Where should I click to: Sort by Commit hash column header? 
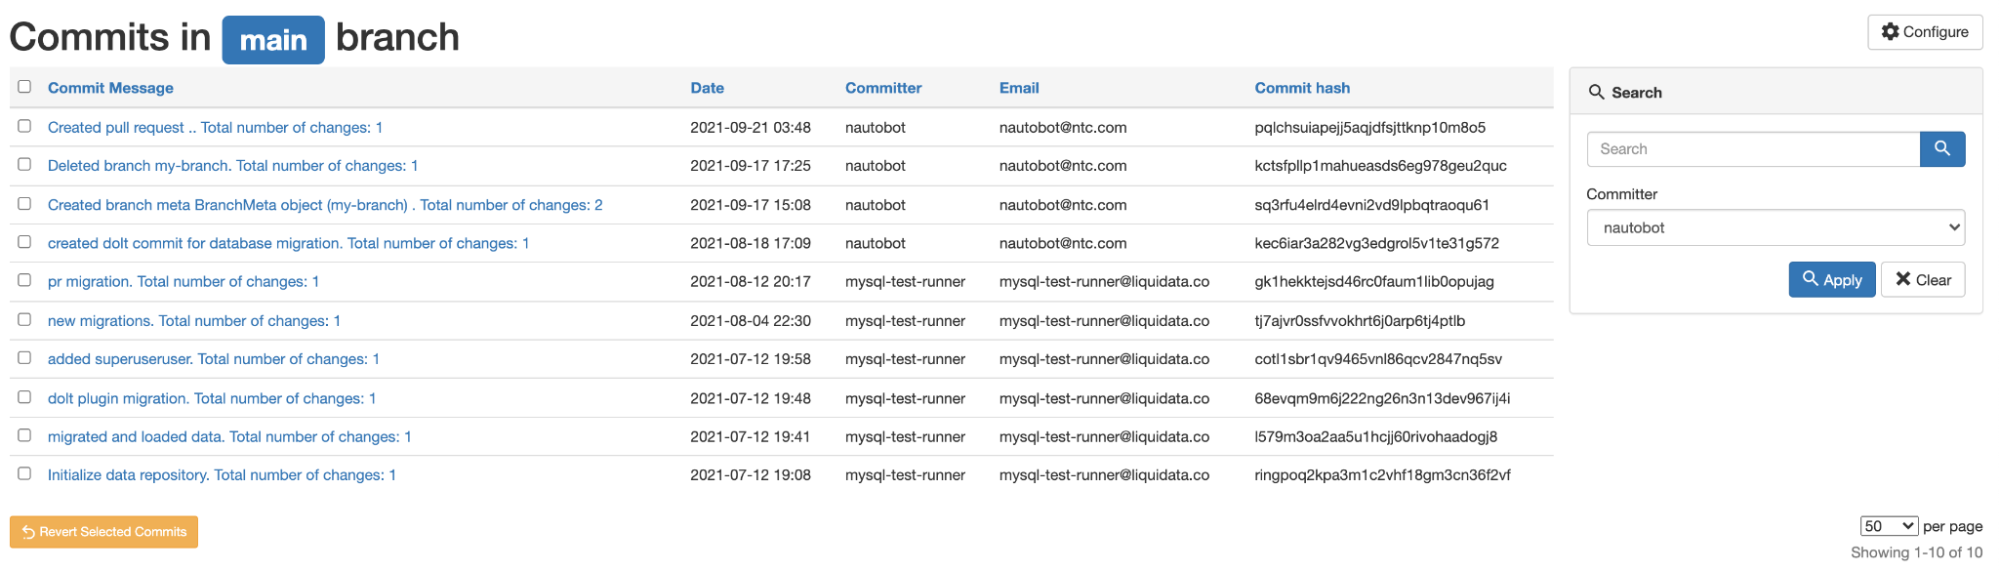click(x=1302, y=88)
